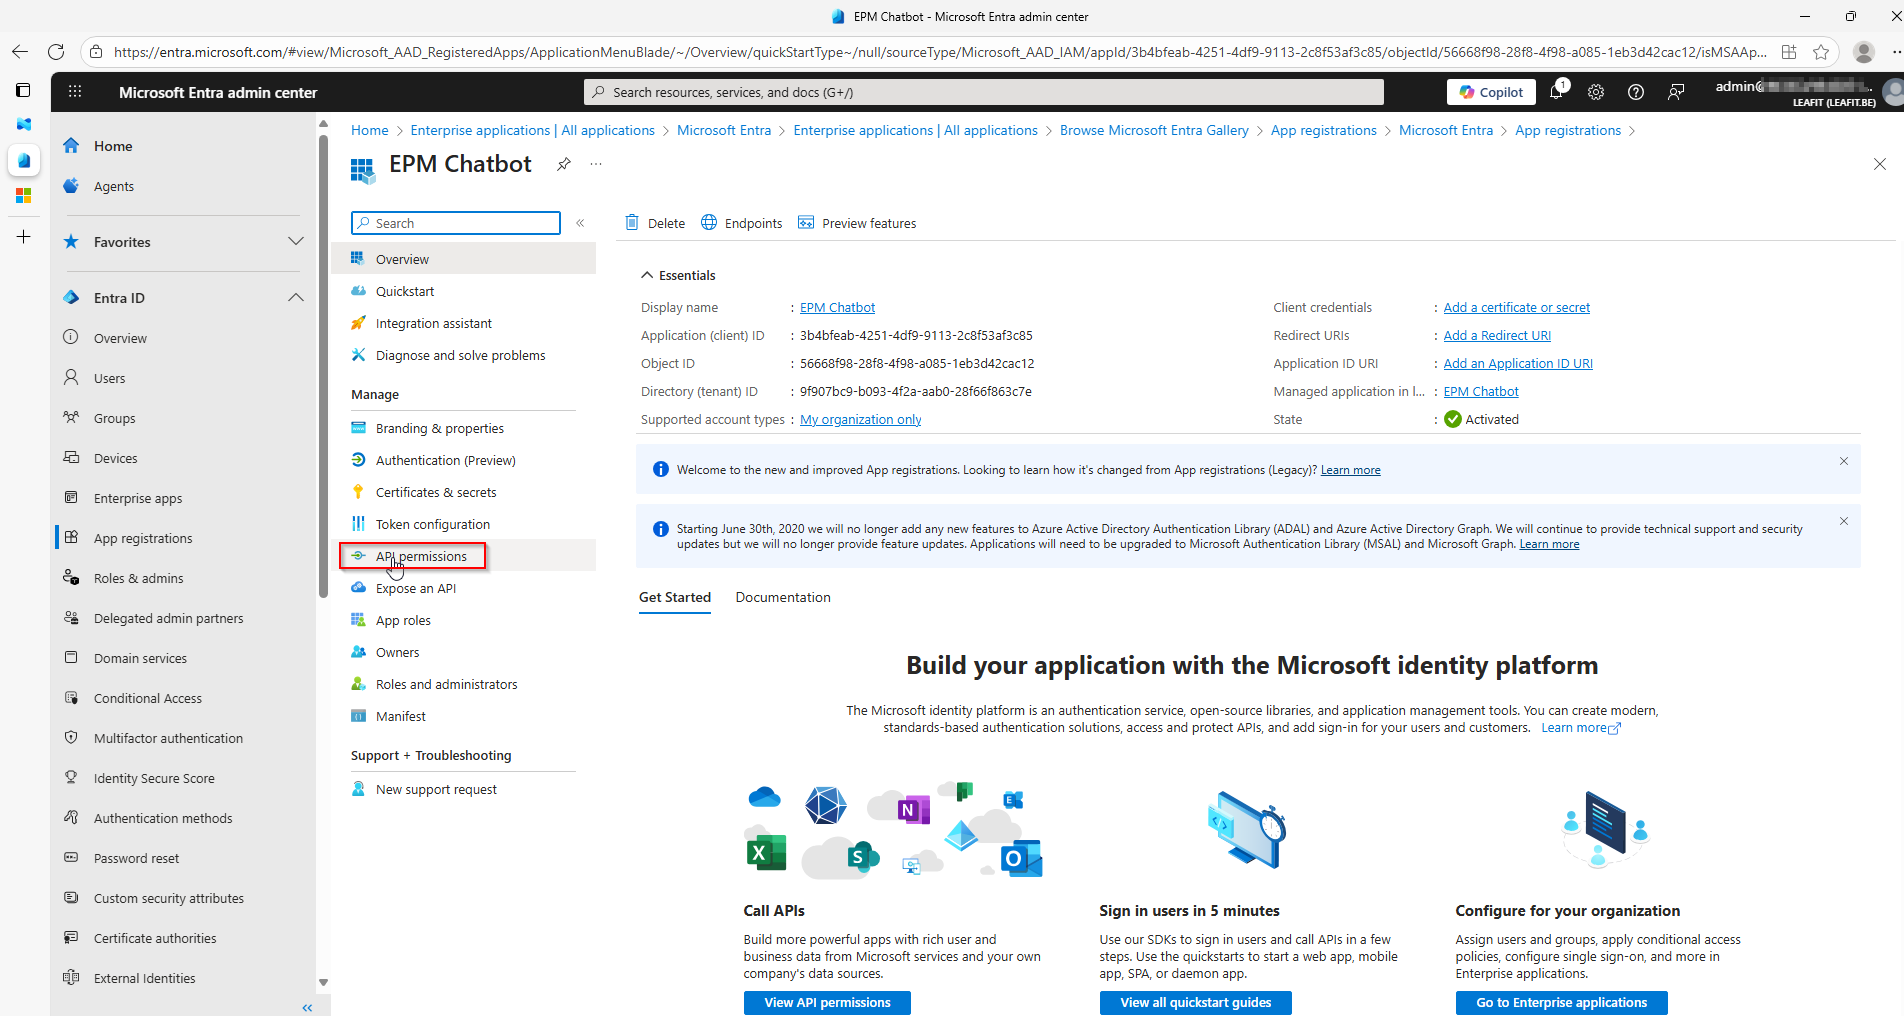Open help question mark
The width and height of the screenshot is (1904, 1016).
pos(1636,92)
